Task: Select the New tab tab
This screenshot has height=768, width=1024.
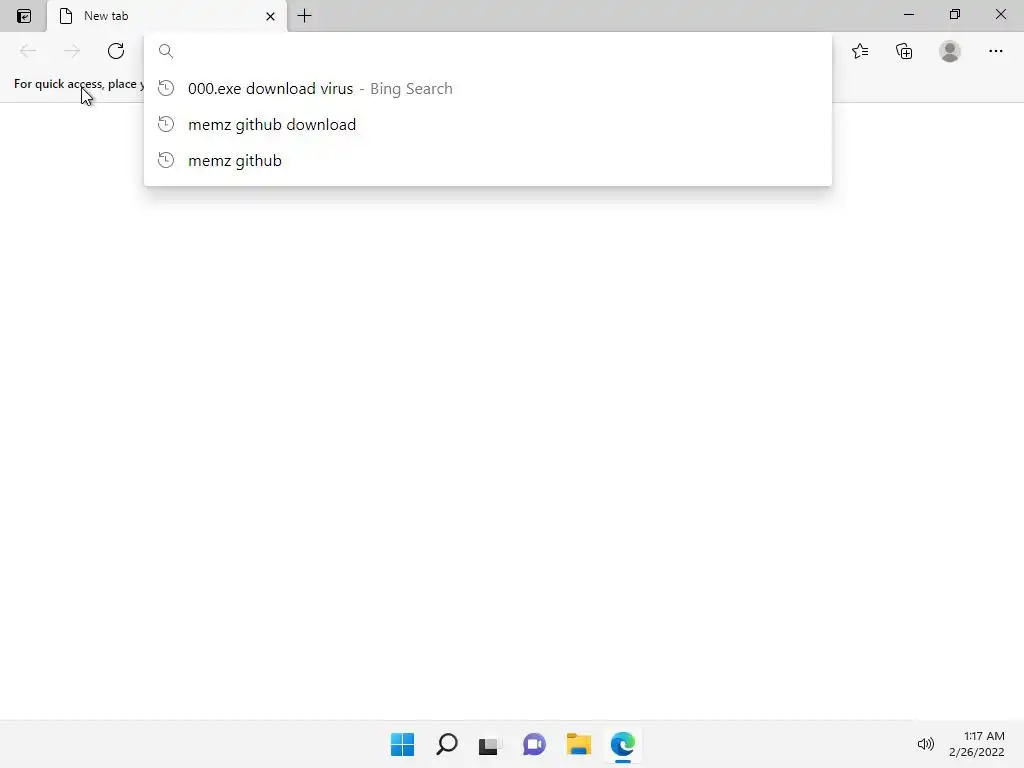Action: tap(167, 16)
